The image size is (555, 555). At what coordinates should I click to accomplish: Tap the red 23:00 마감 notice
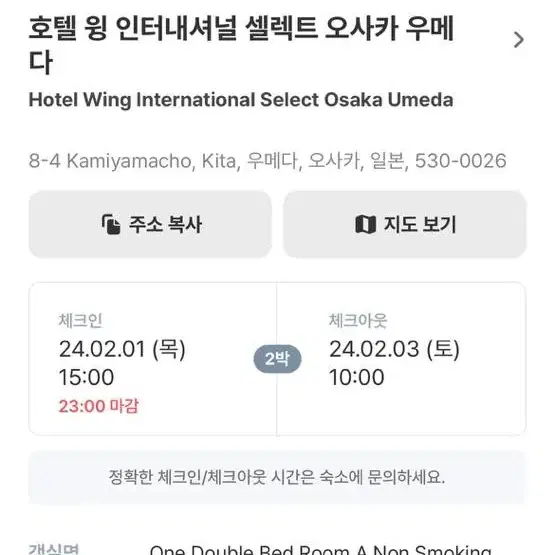click(99, 406)
